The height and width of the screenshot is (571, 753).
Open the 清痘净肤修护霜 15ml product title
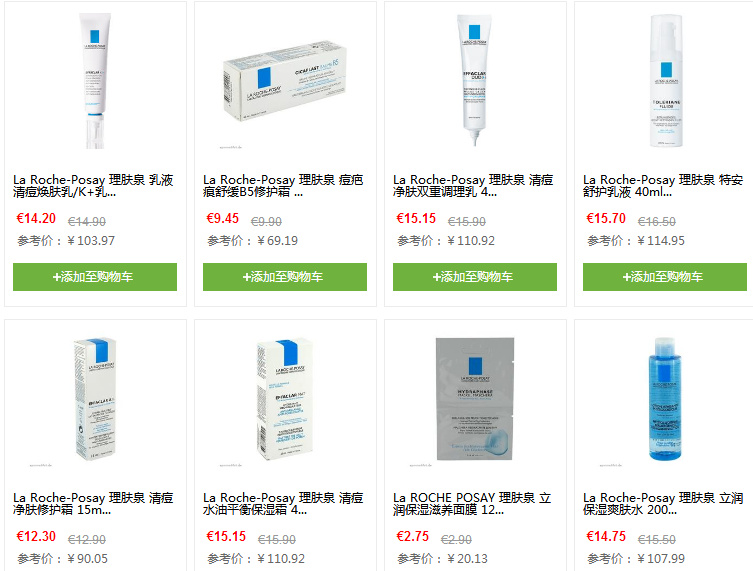pyautogui.click(x=93, y=504)
